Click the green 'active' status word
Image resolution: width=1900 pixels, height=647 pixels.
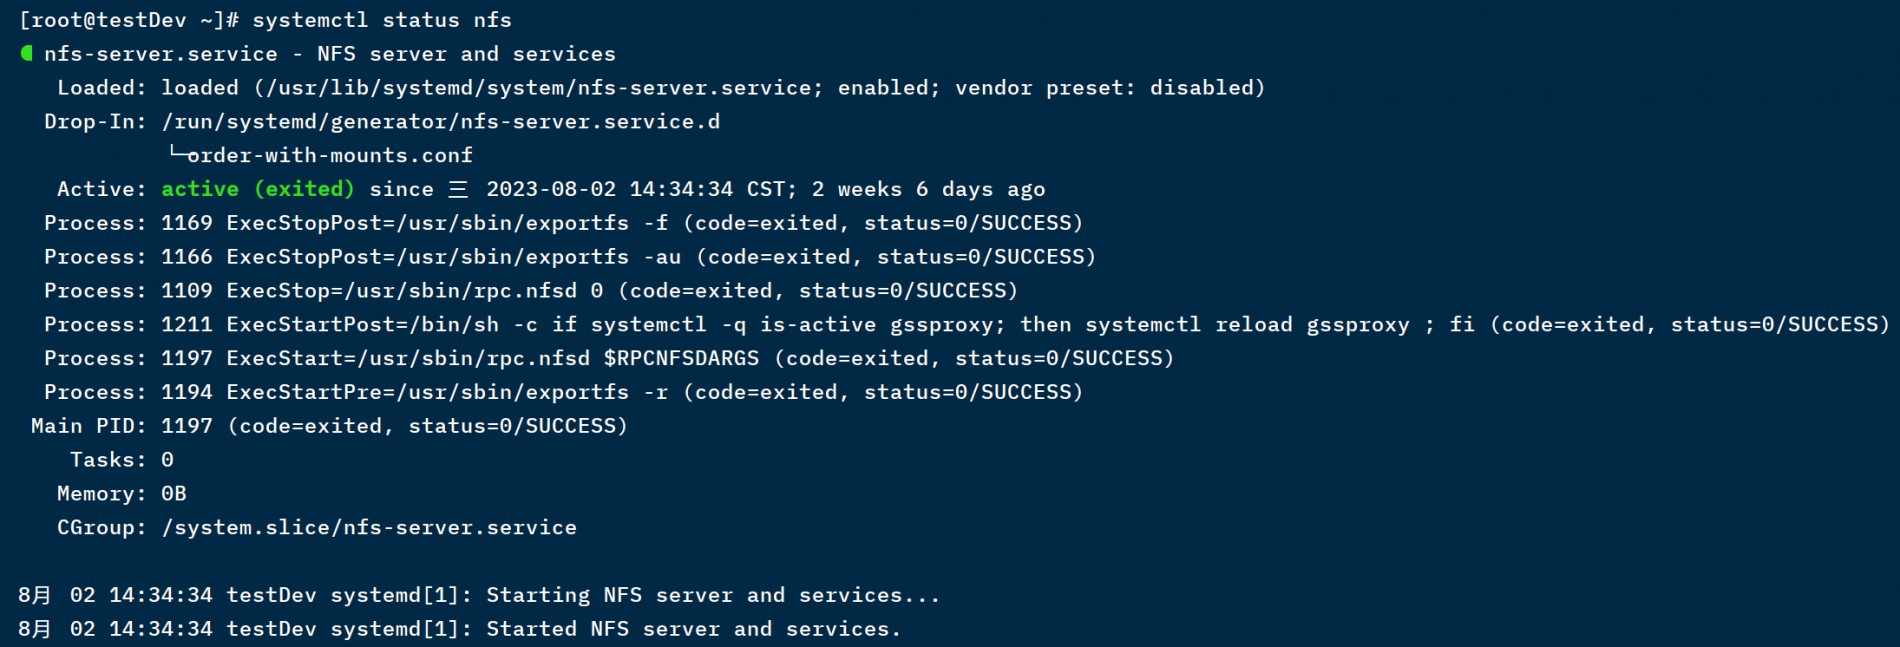point(200,189)
